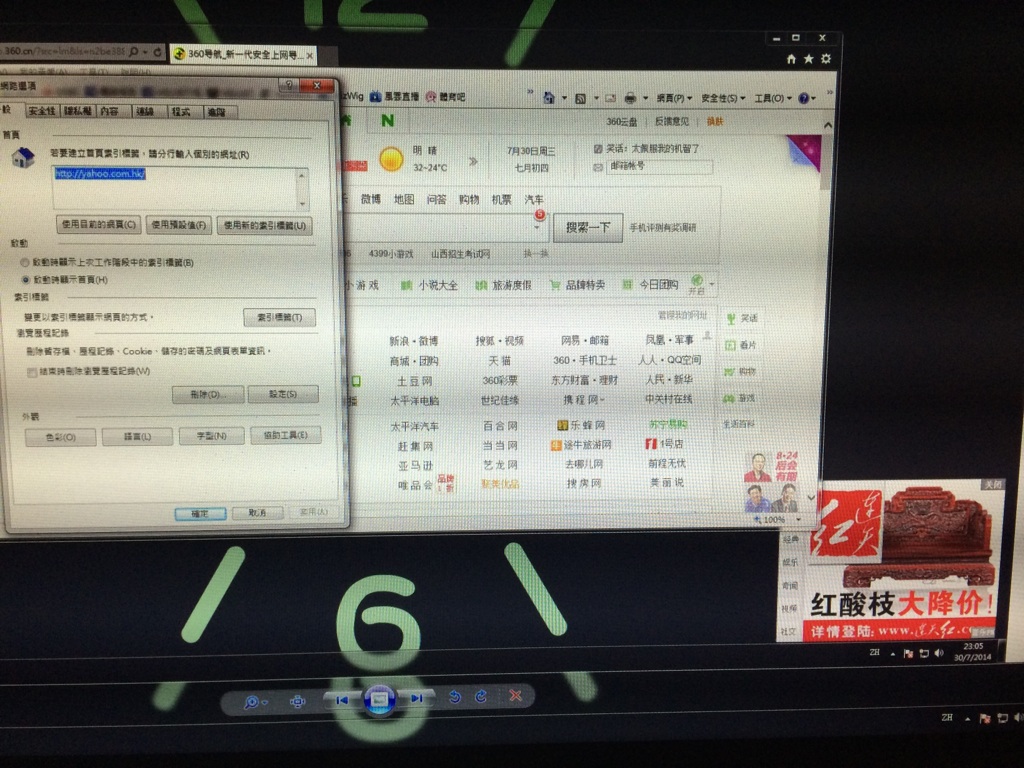Open zoom control in Photo Viewer toolbar
The height and width of the screenshot is (768, 1024).
click(253, 701)
